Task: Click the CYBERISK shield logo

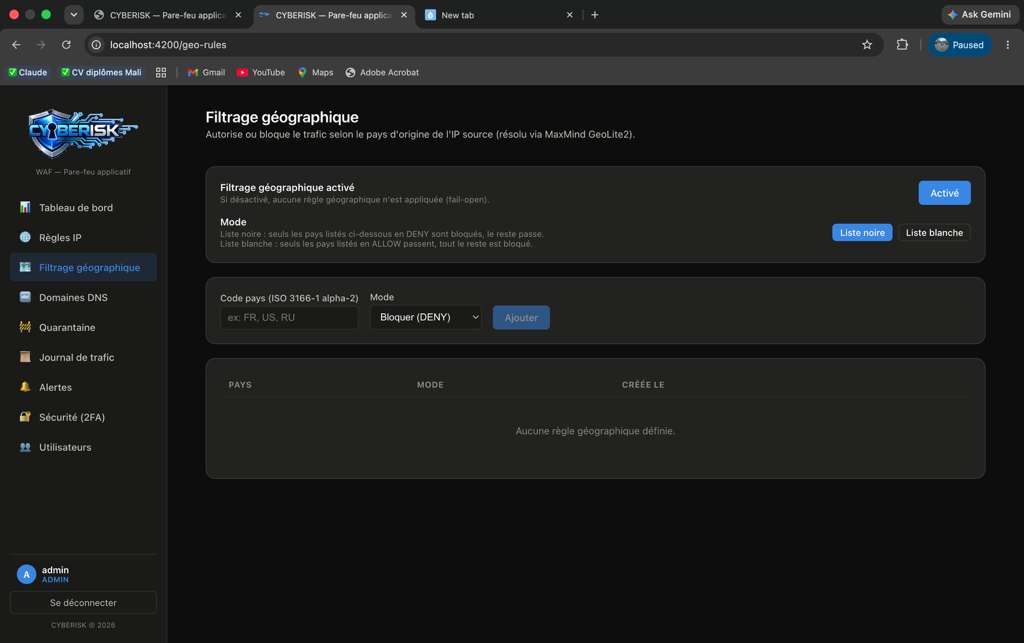Action: [x=83, y=133]
